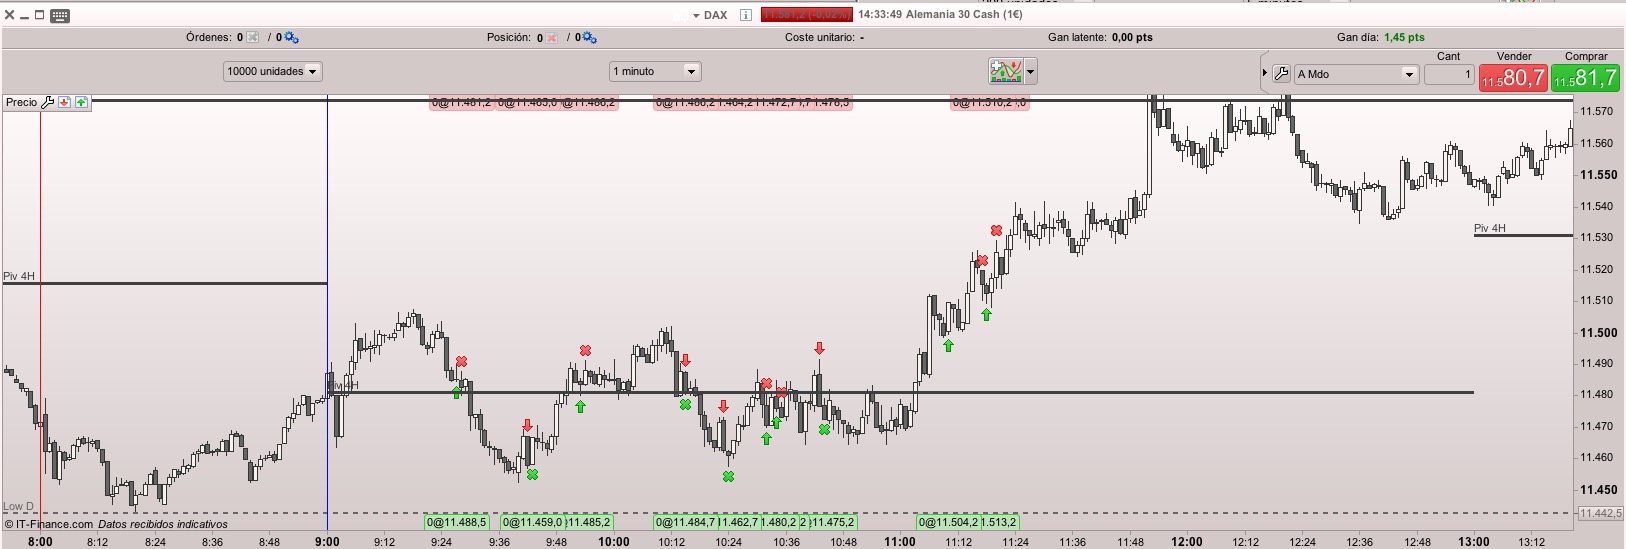1626x549 pixels.
Task: Open the on-screen keyboard shortcuts icon
Action: point(60,15)
